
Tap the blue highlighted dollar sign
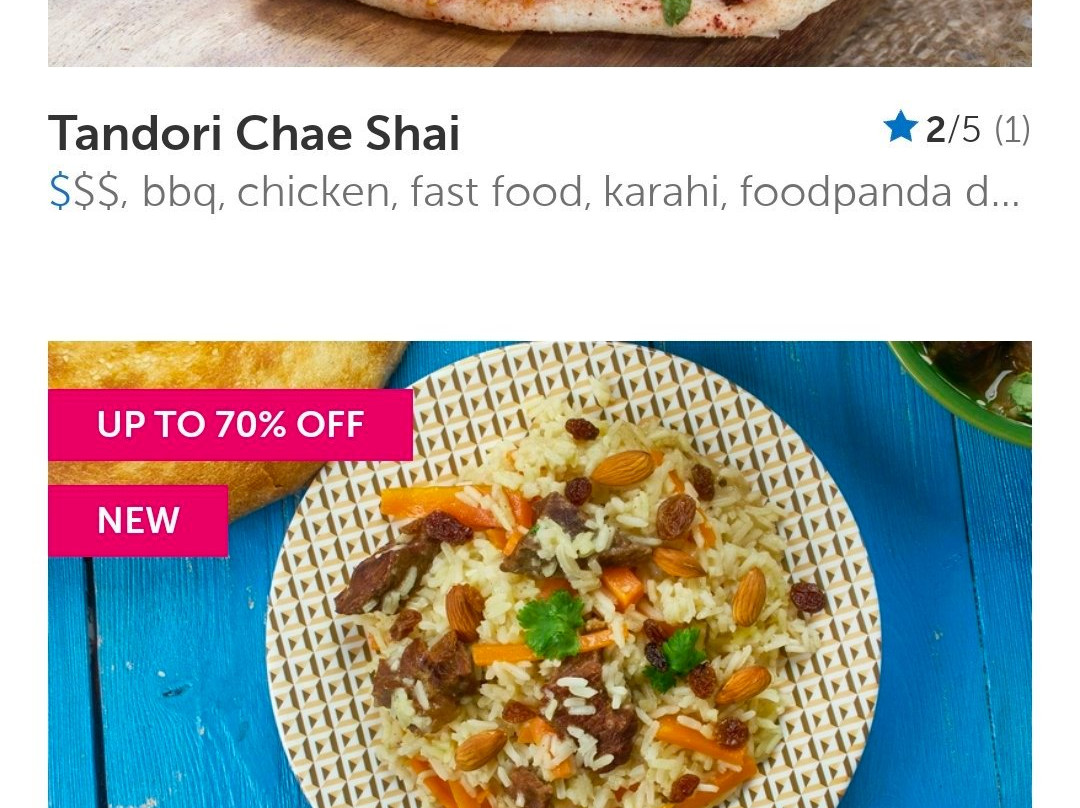coord(59,191)
